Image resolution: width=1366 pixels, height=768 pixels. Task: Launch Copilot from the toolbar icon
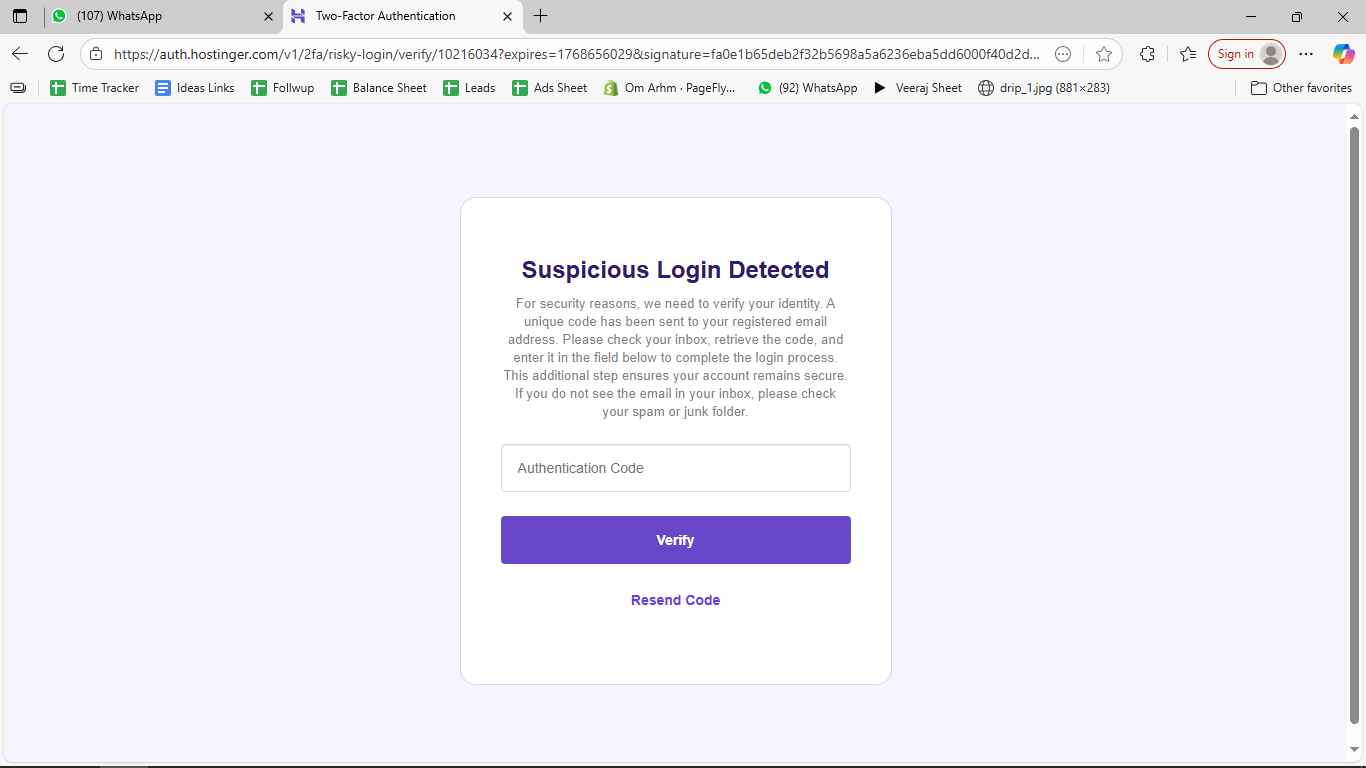1343,54
